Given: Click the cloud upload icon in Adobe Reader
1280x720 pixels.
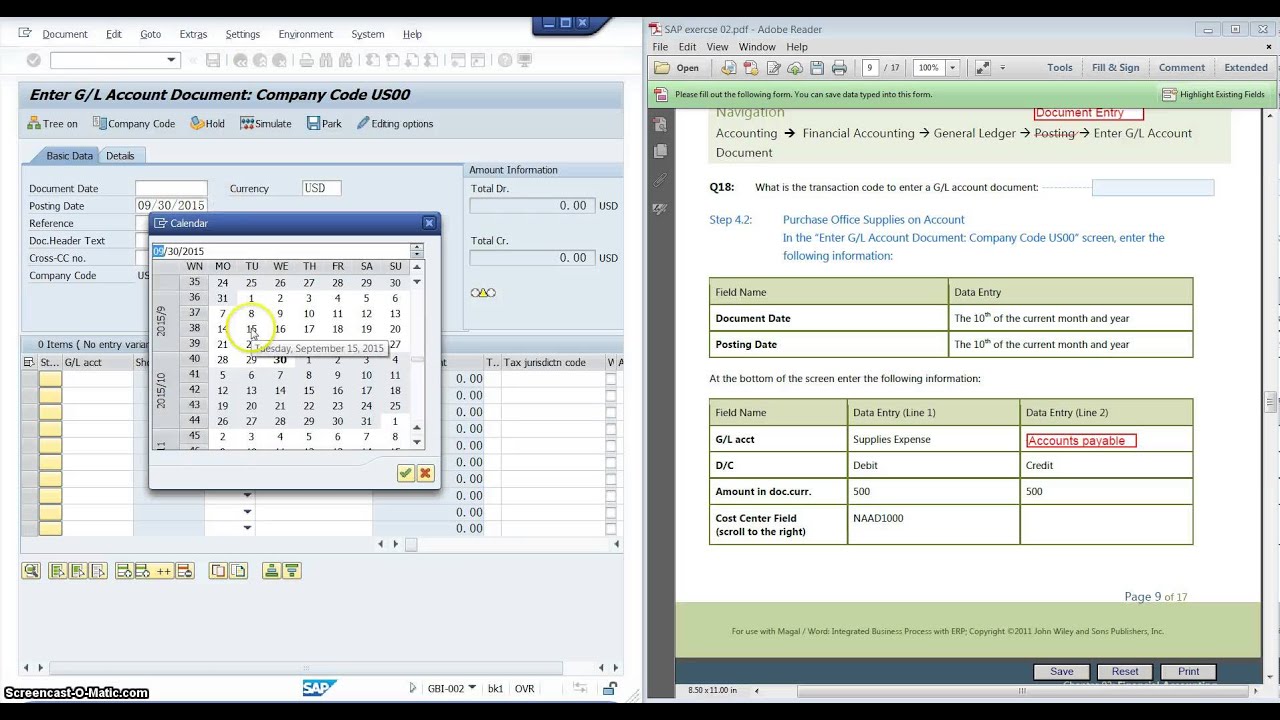Looking at the screenshot, I should (x=795, y=68).
